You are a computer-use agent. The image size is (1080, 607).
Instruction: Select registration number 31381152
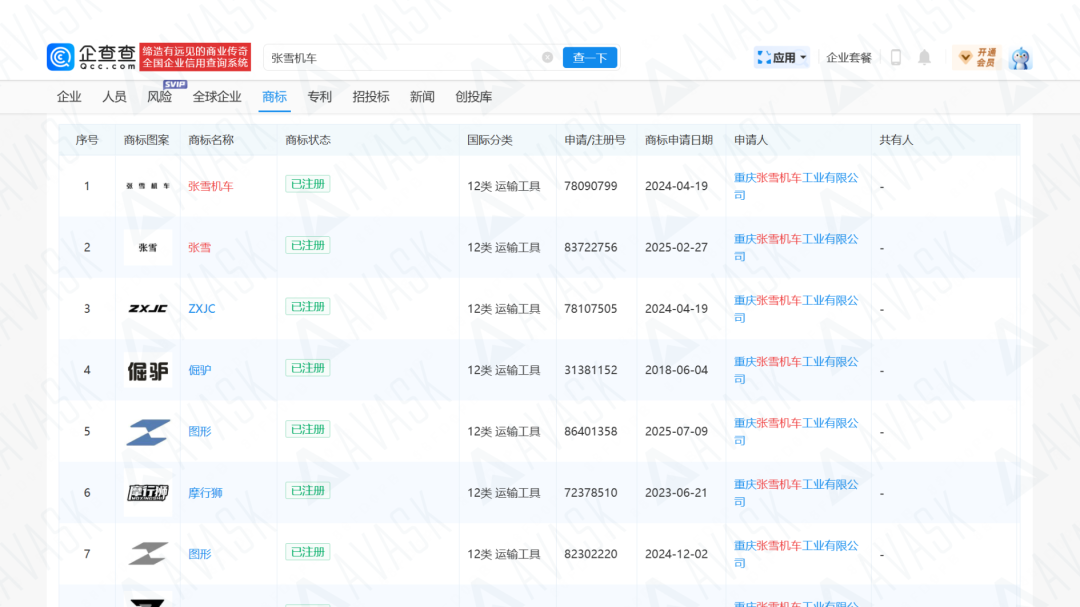click(x=591, y=370)
